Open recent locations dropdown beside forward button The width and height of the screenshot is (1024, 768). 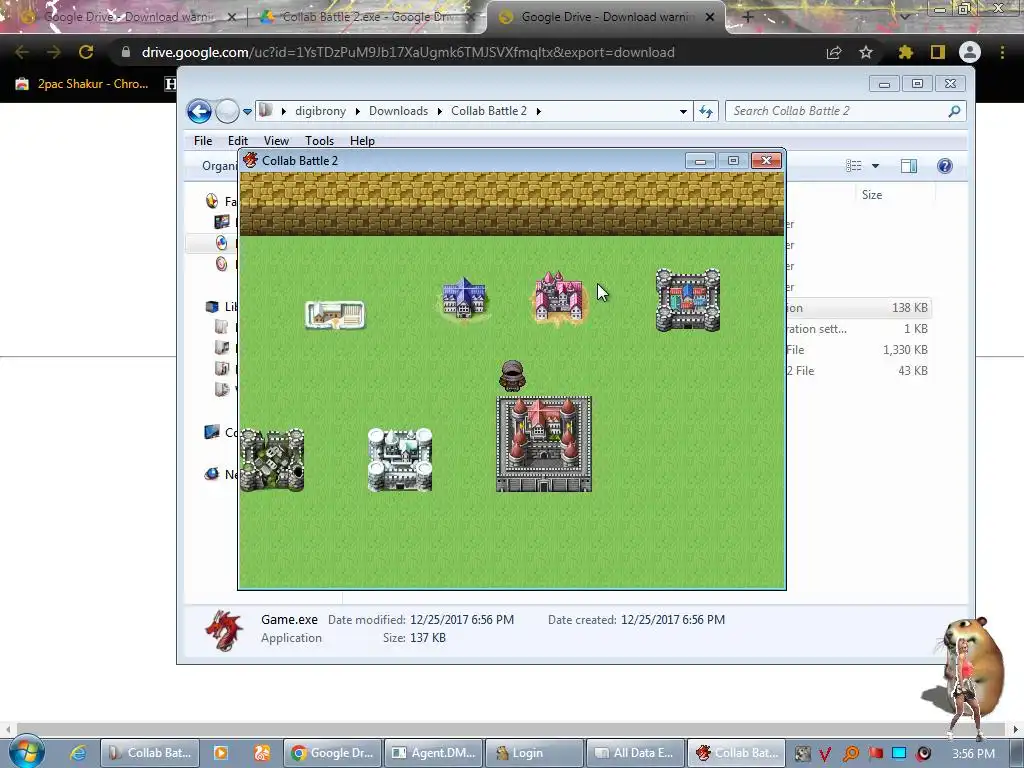tap(248, 112)
